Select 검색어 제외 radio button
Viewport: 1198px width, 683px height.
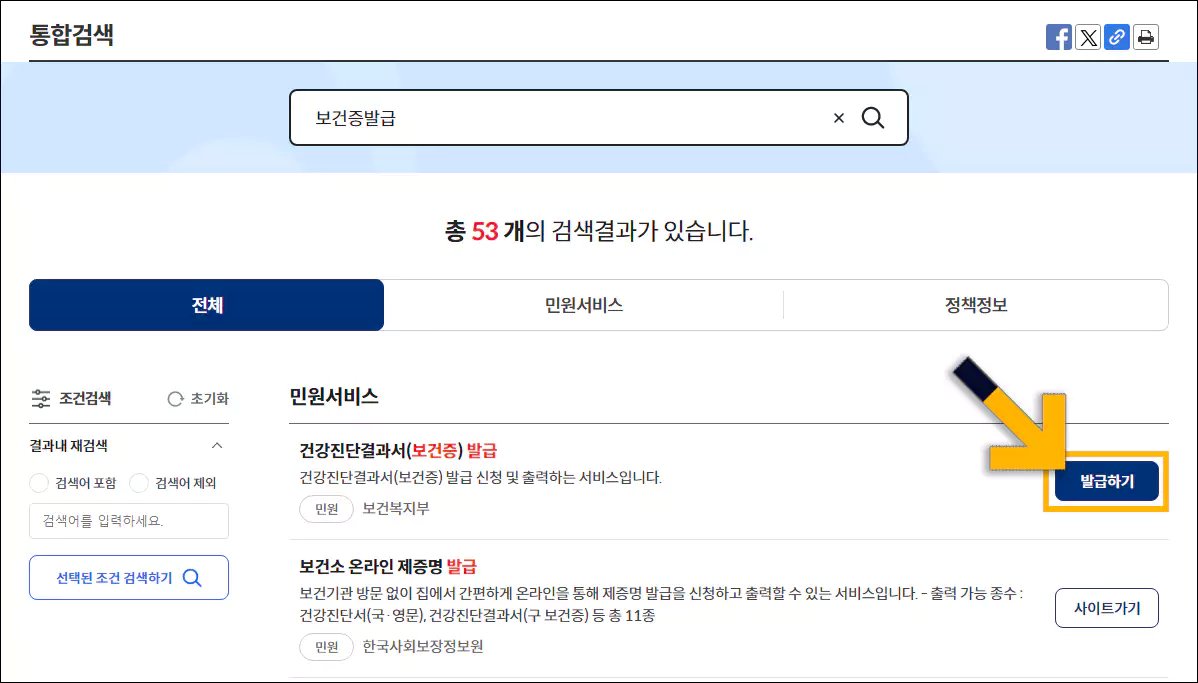139,483
